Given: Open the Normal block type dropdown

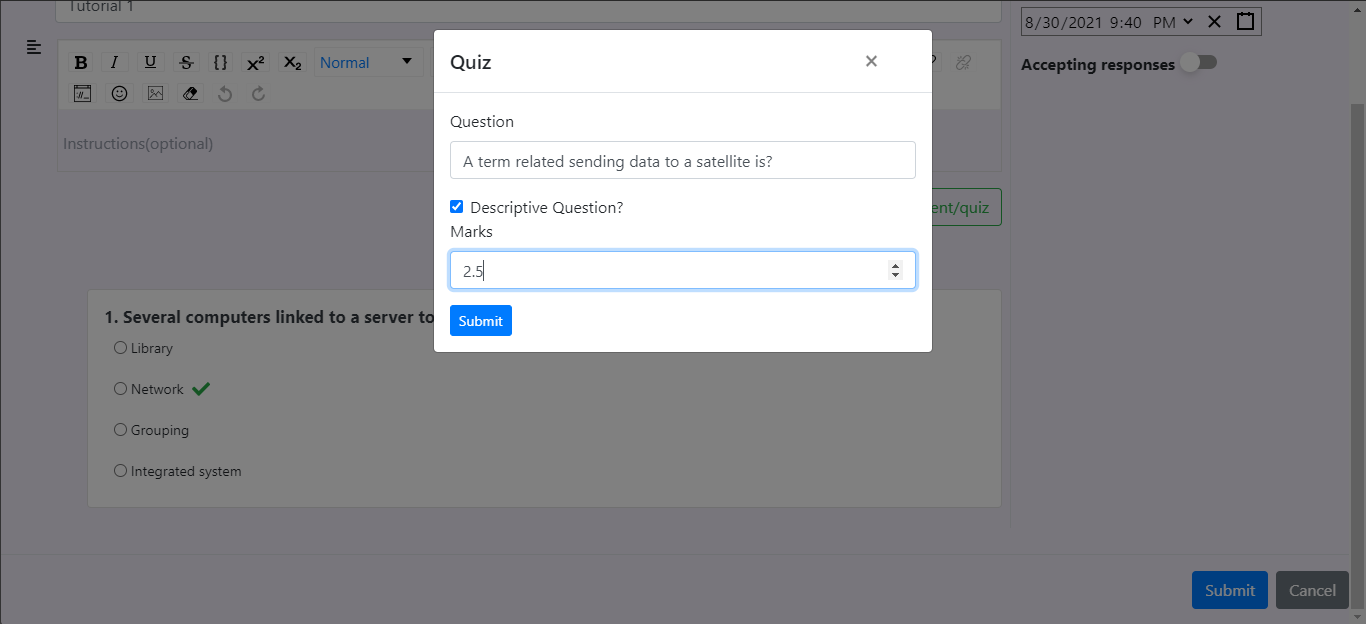Looking at the screenshot, I should click(366, 62).
